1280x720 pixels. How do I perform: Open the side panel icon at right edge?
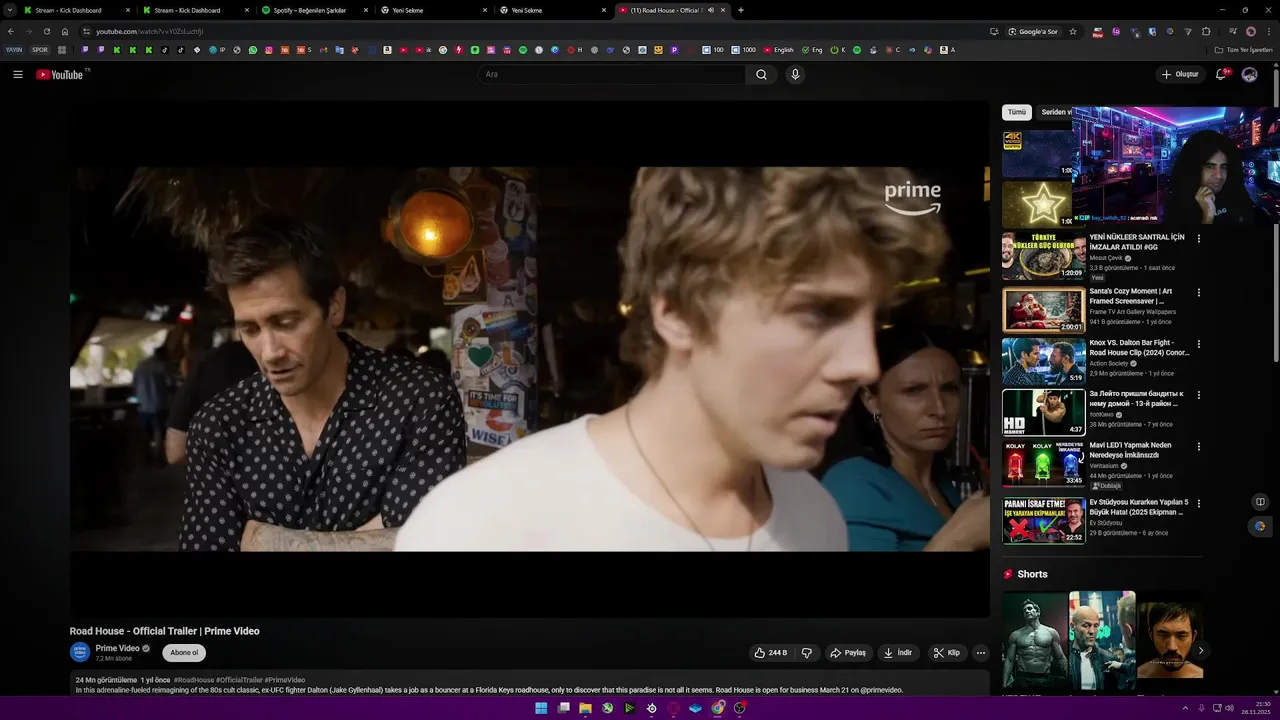[1260, 502]
